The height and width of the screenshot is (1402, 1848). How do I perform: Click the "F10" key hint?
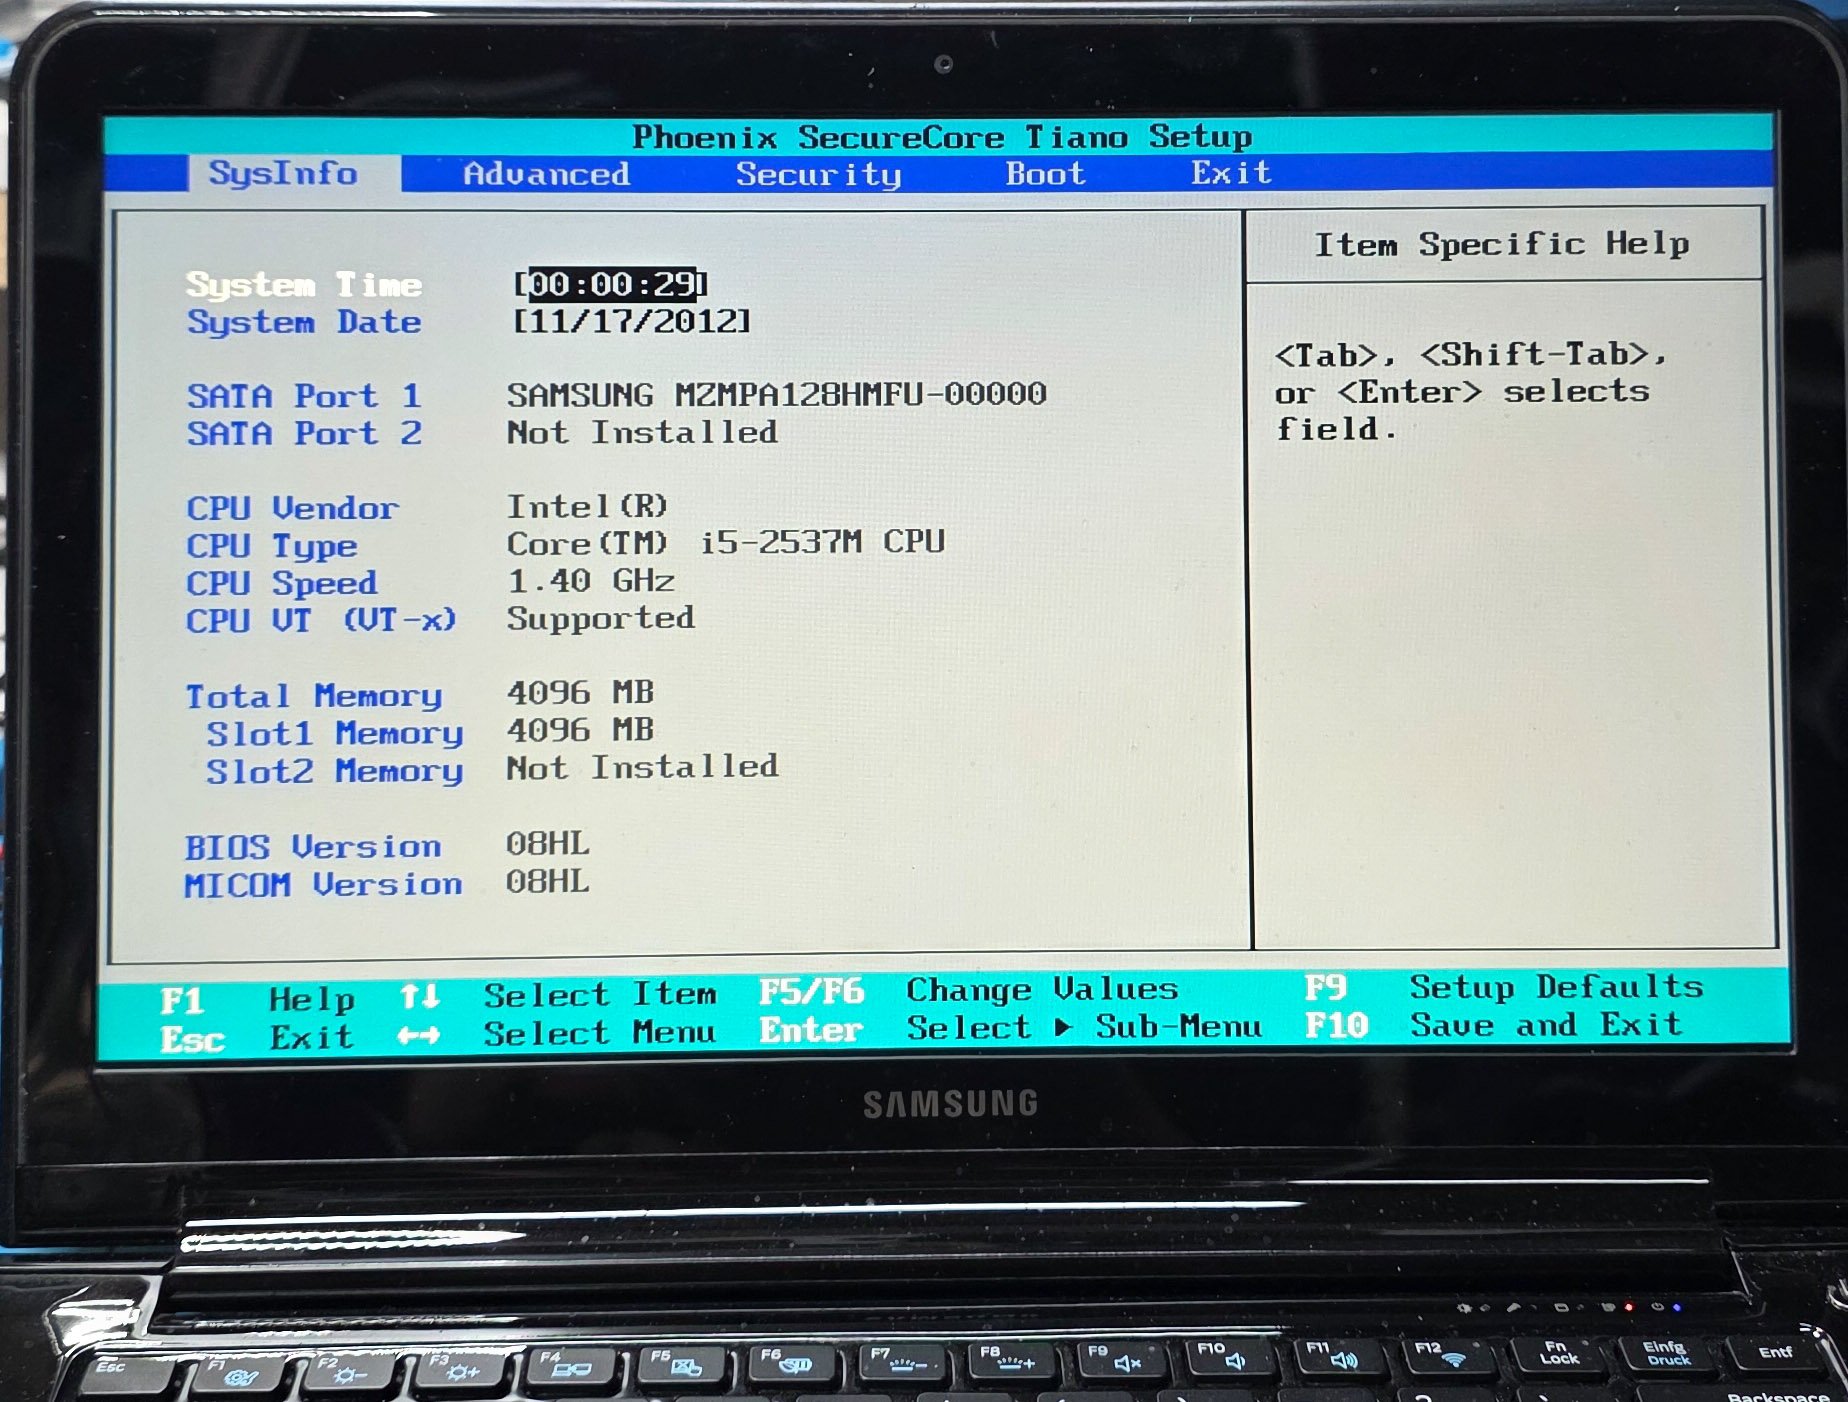[1336, 1025]
